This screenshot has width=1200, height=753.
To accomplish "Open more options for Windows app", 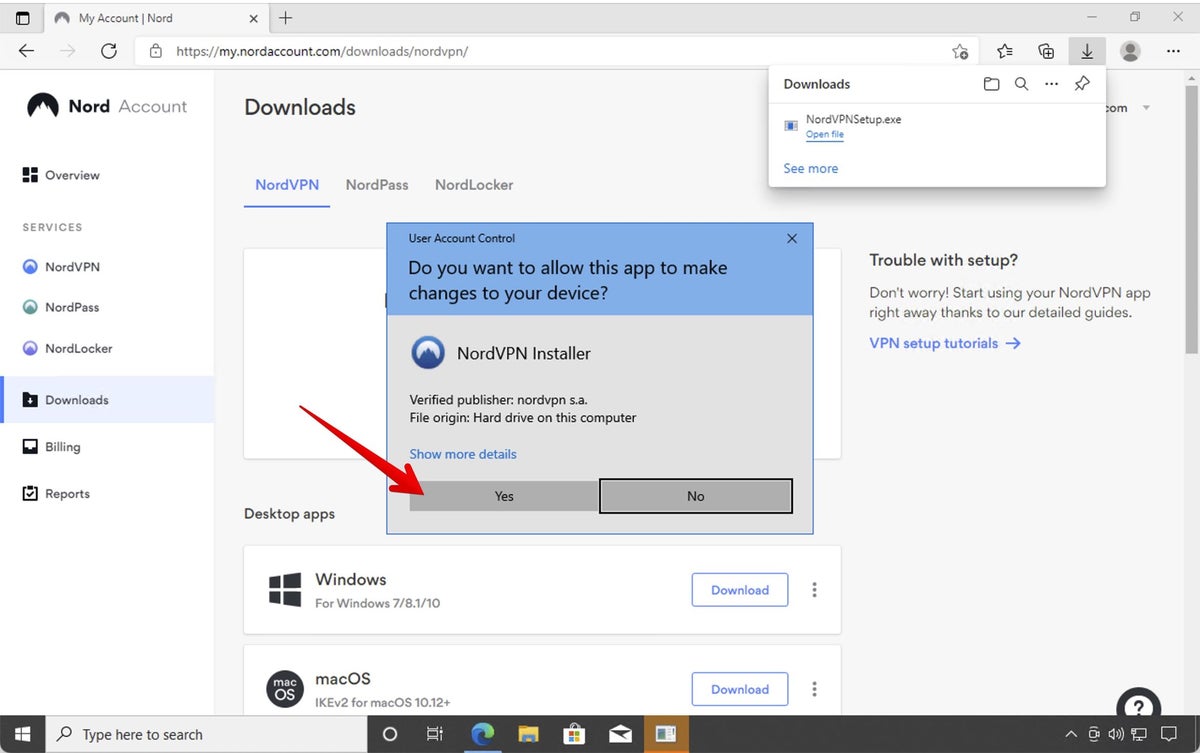I will 814,590.
